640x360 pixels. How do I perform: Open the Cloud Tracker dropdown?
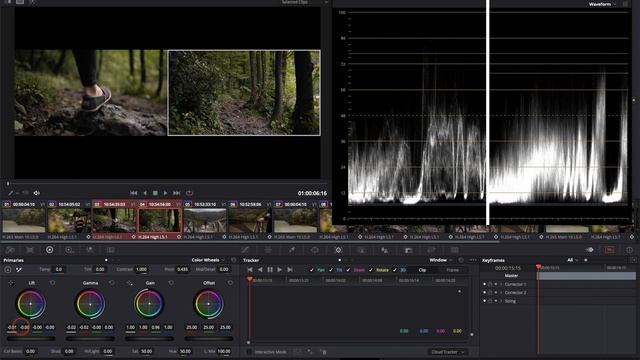447,351
